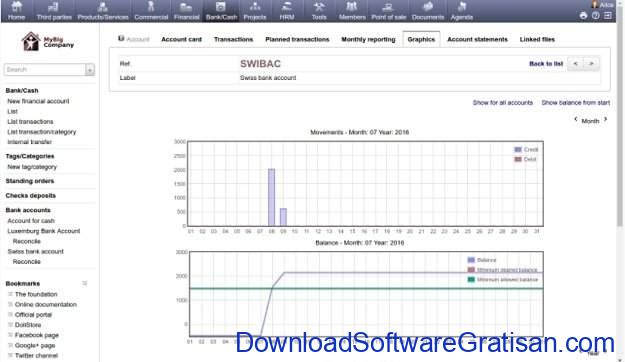Go to the previous month arrow
This screenshot has width=625, height=362.
(x=576, y=119)
